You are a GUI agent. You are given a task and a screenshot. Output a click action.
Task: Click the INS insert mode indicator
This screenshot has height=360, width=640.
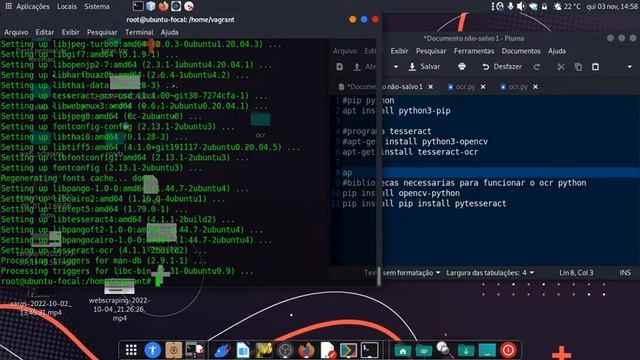[625, 273]
